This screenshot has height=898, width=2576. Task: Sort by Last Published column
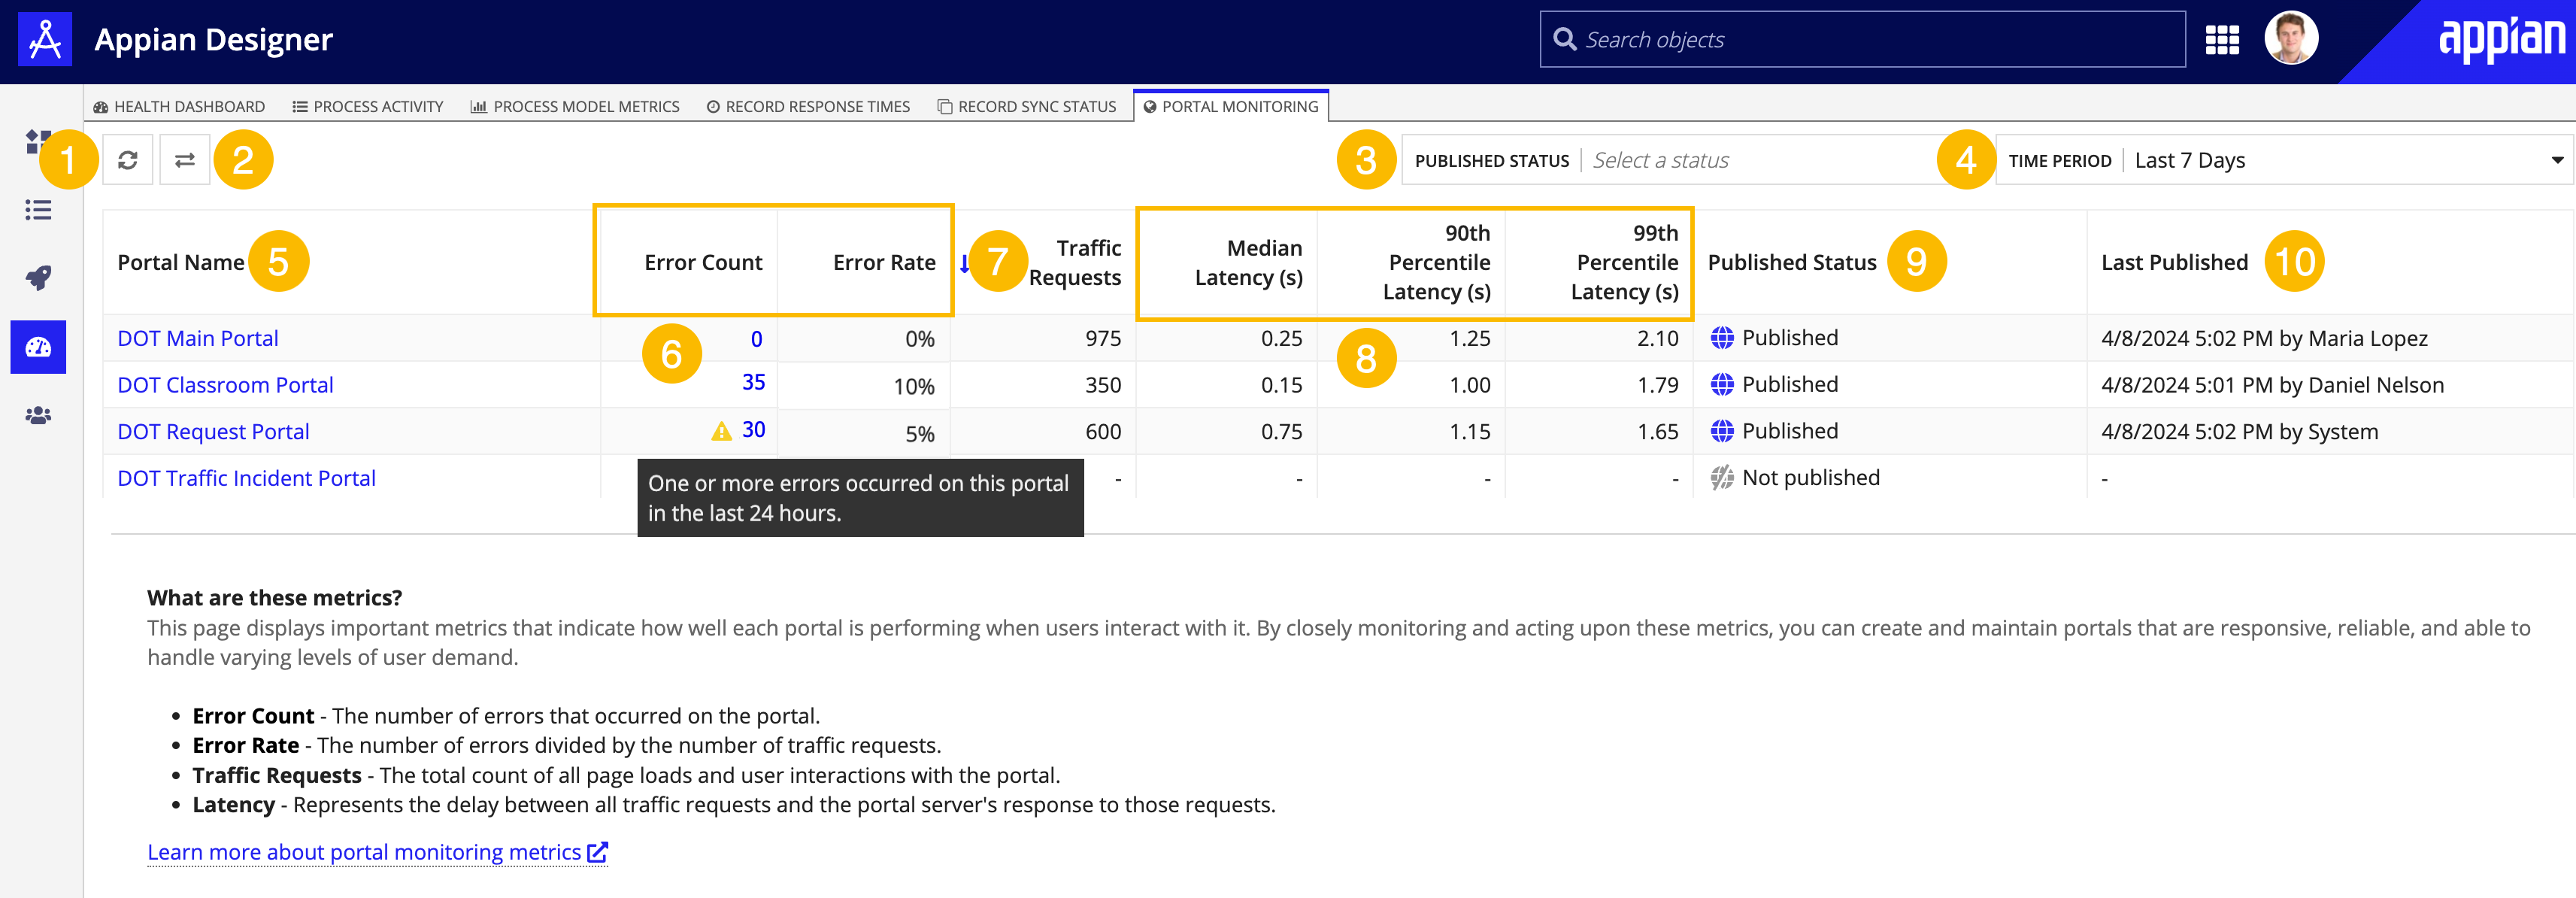(2174, 262)
